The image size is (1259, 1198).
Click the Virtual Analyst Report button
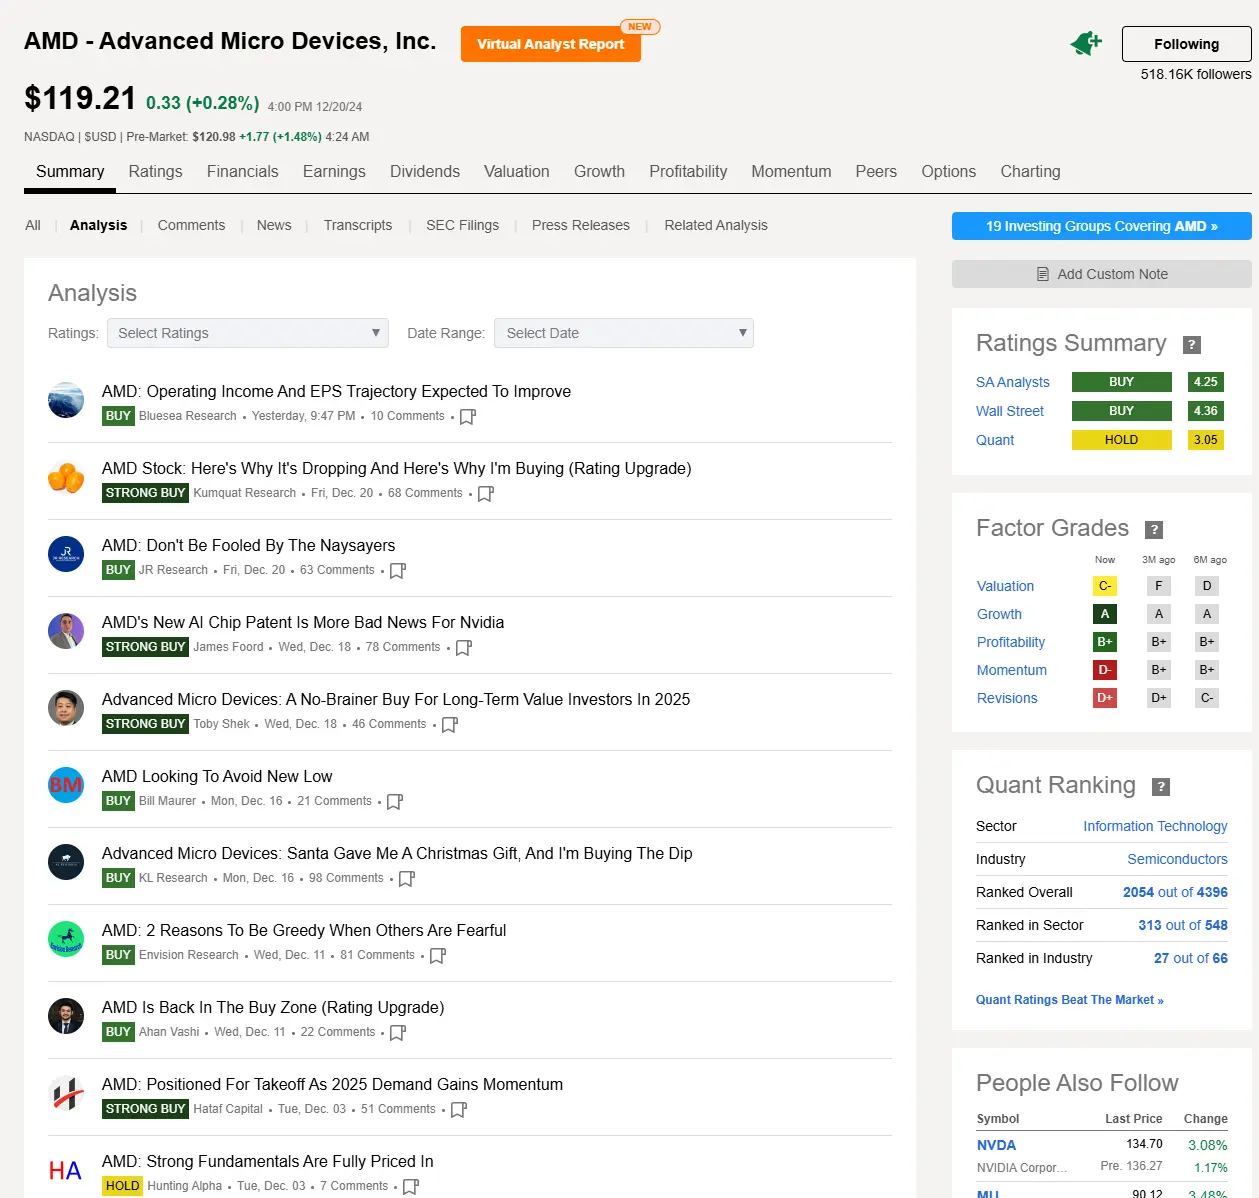click(550, 44)
